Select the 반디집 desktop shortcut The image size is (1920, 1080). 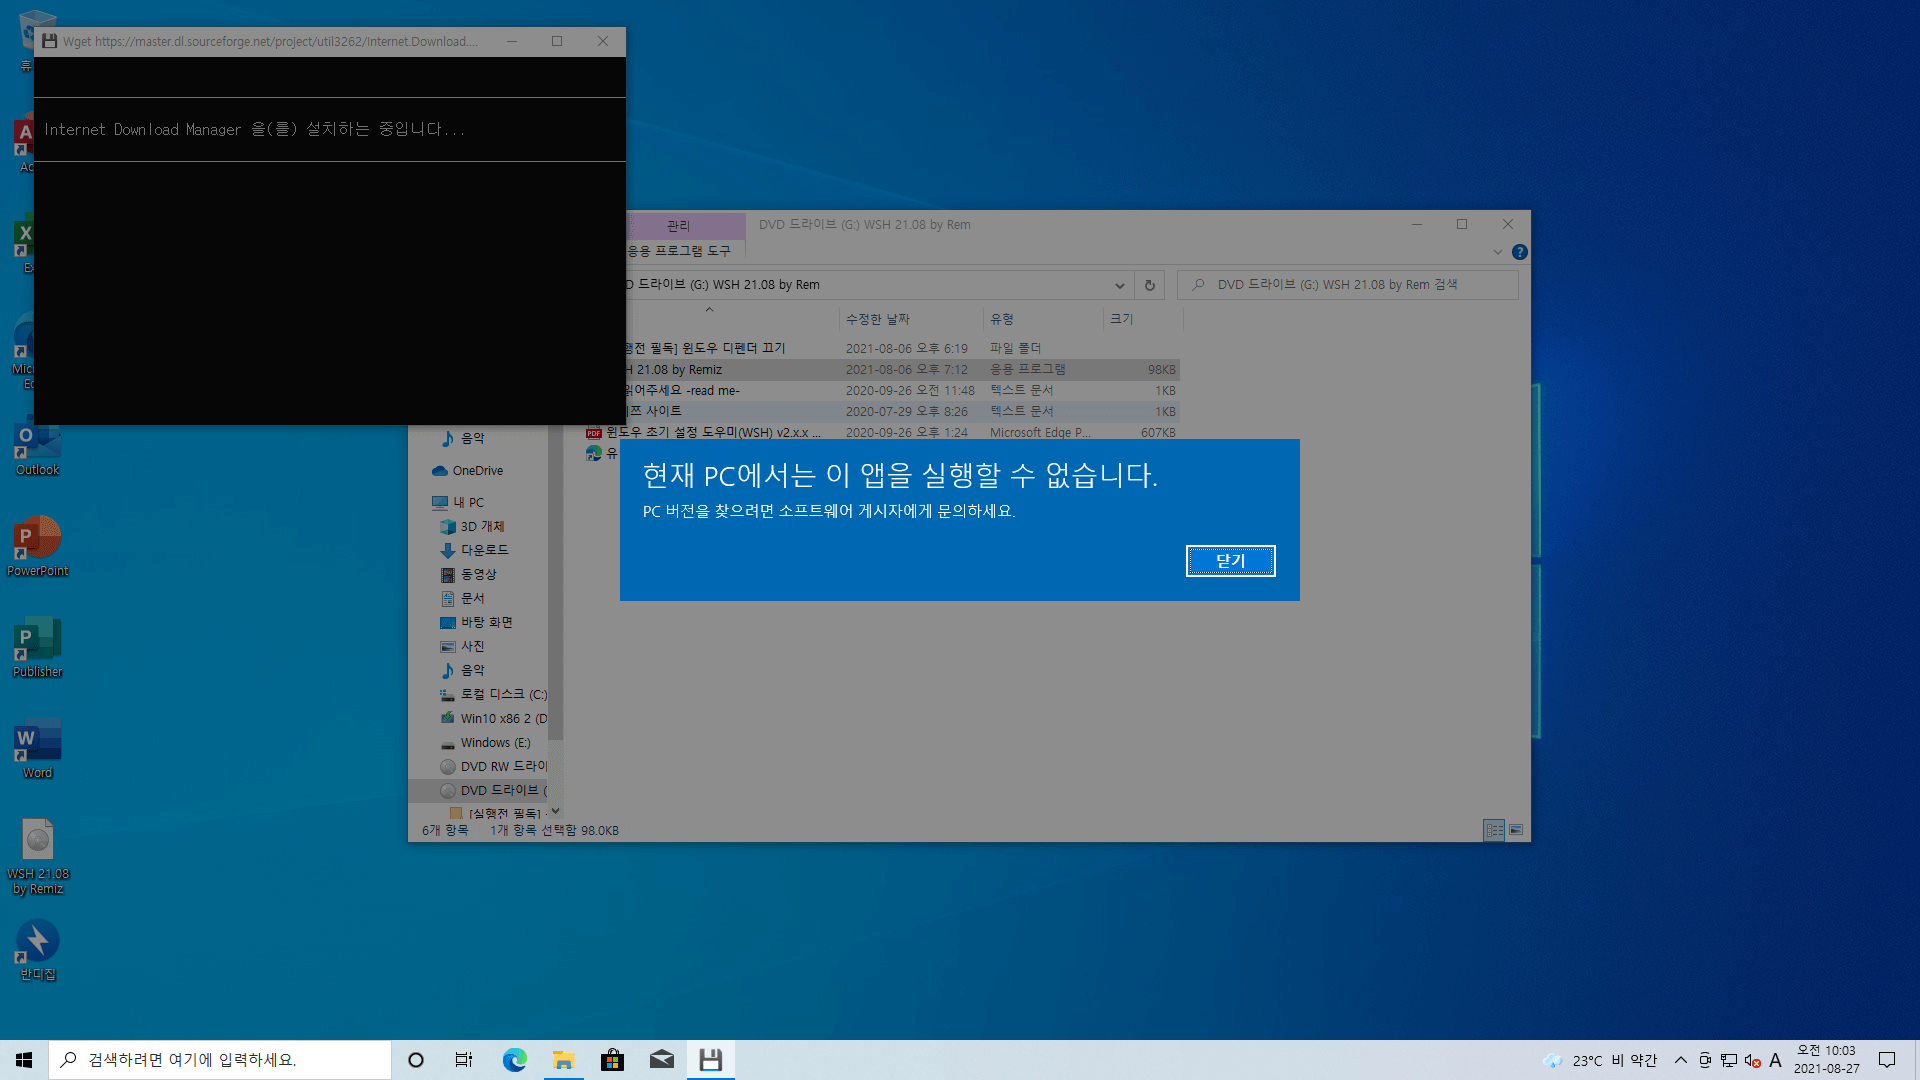point(37,951)
